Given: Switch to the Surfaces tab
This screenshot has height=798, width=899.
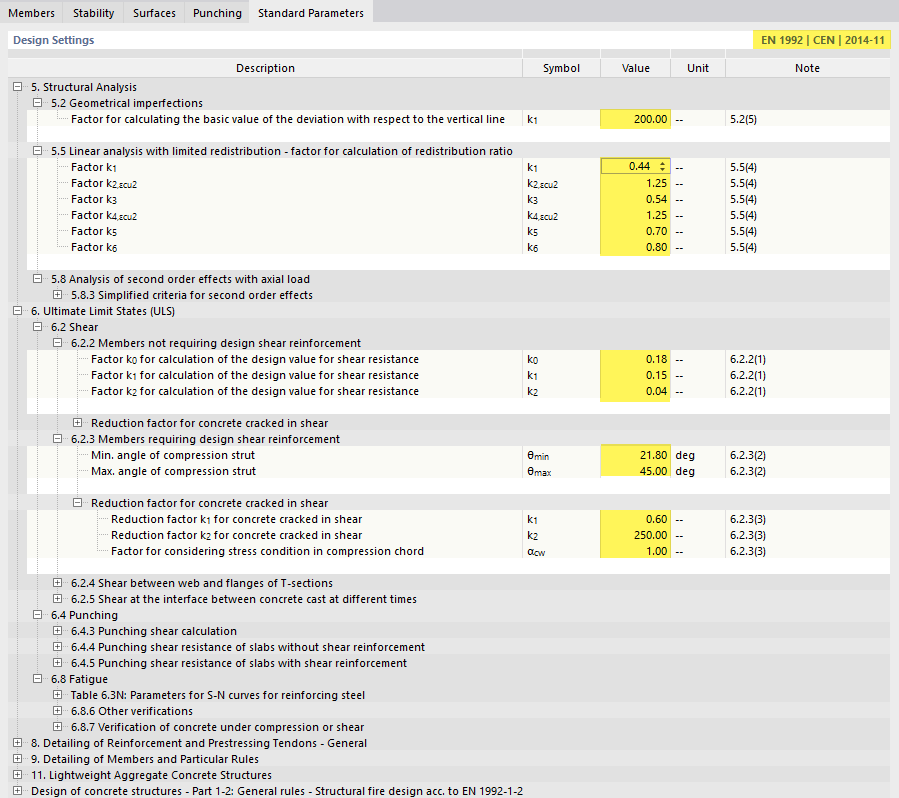Looking at the screenshot, I should pyautogui.click(x=154, y=13).
